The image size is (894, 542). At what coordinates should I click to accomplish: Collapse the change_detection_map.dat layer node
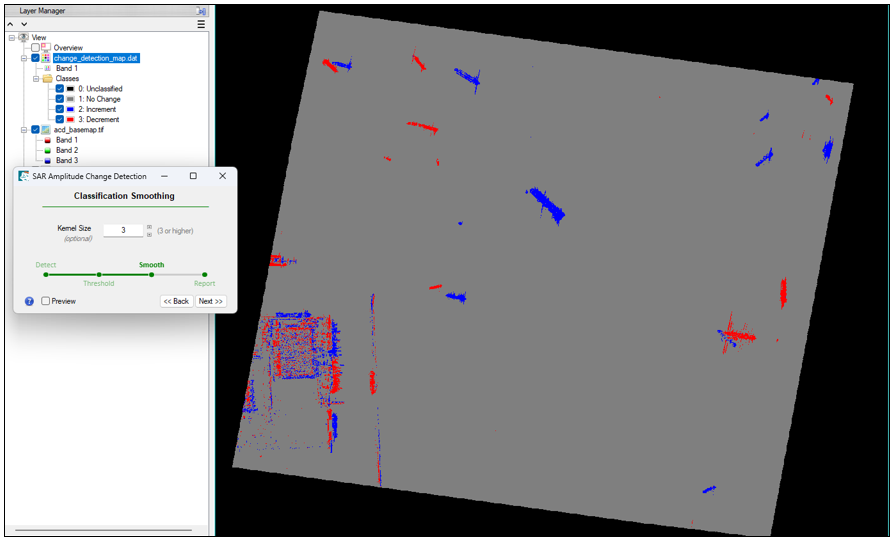pyautogui.click(x=23, y=58)
